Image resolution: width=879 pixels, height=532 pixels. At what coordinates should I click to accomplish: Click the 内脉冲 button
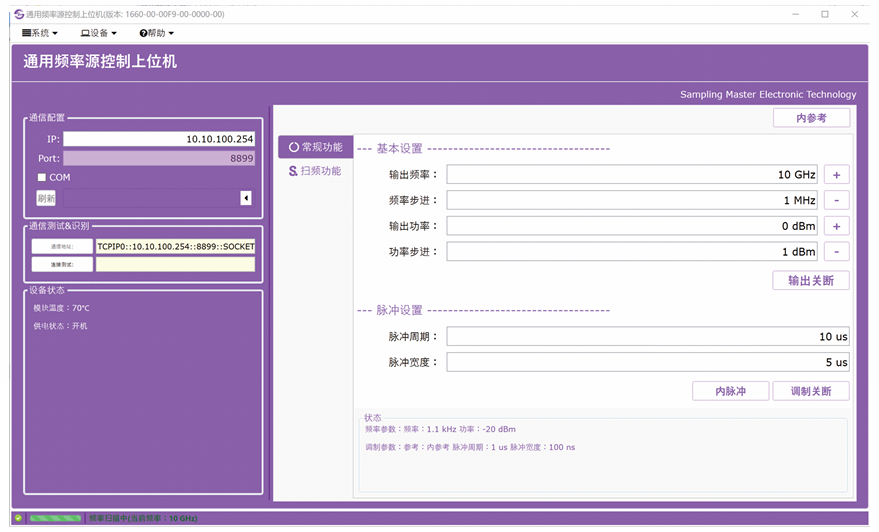pyautogui.click(x=730, y=391)
